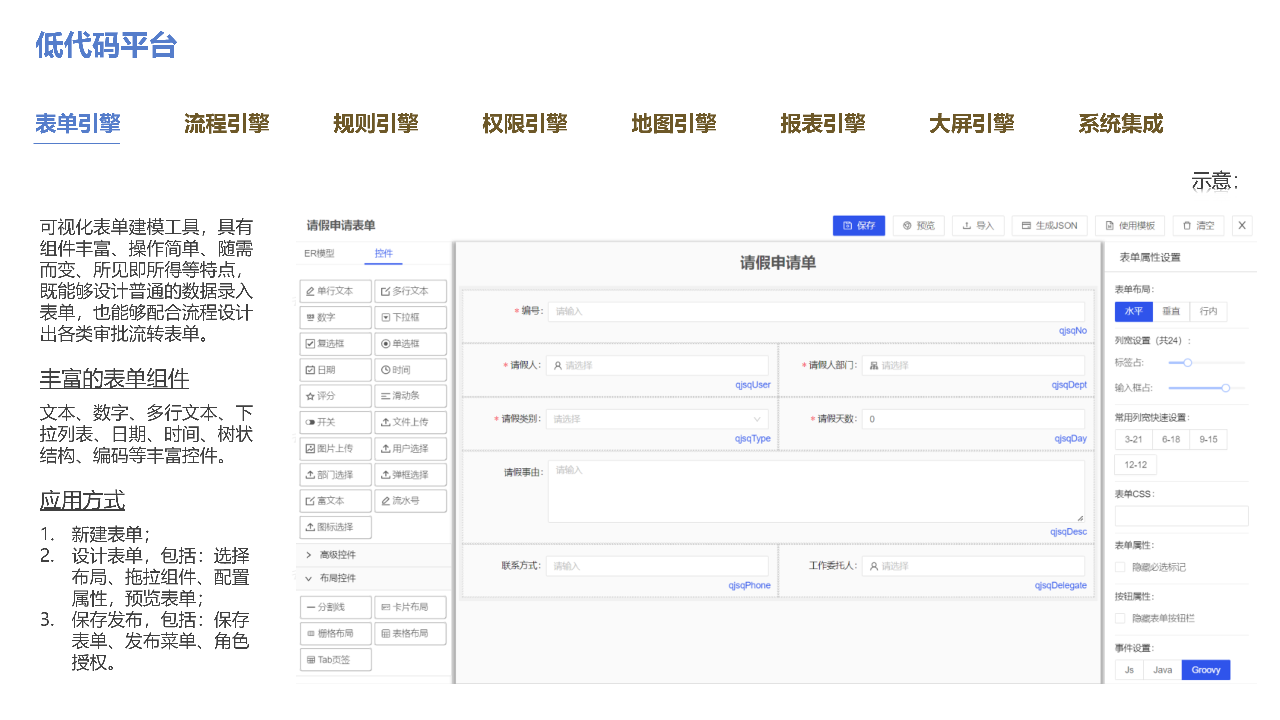Image resolution: width=1280 pixels, height=720 pixels.
Task: Switch to the ER模型 tab
Action: (319, 254)
